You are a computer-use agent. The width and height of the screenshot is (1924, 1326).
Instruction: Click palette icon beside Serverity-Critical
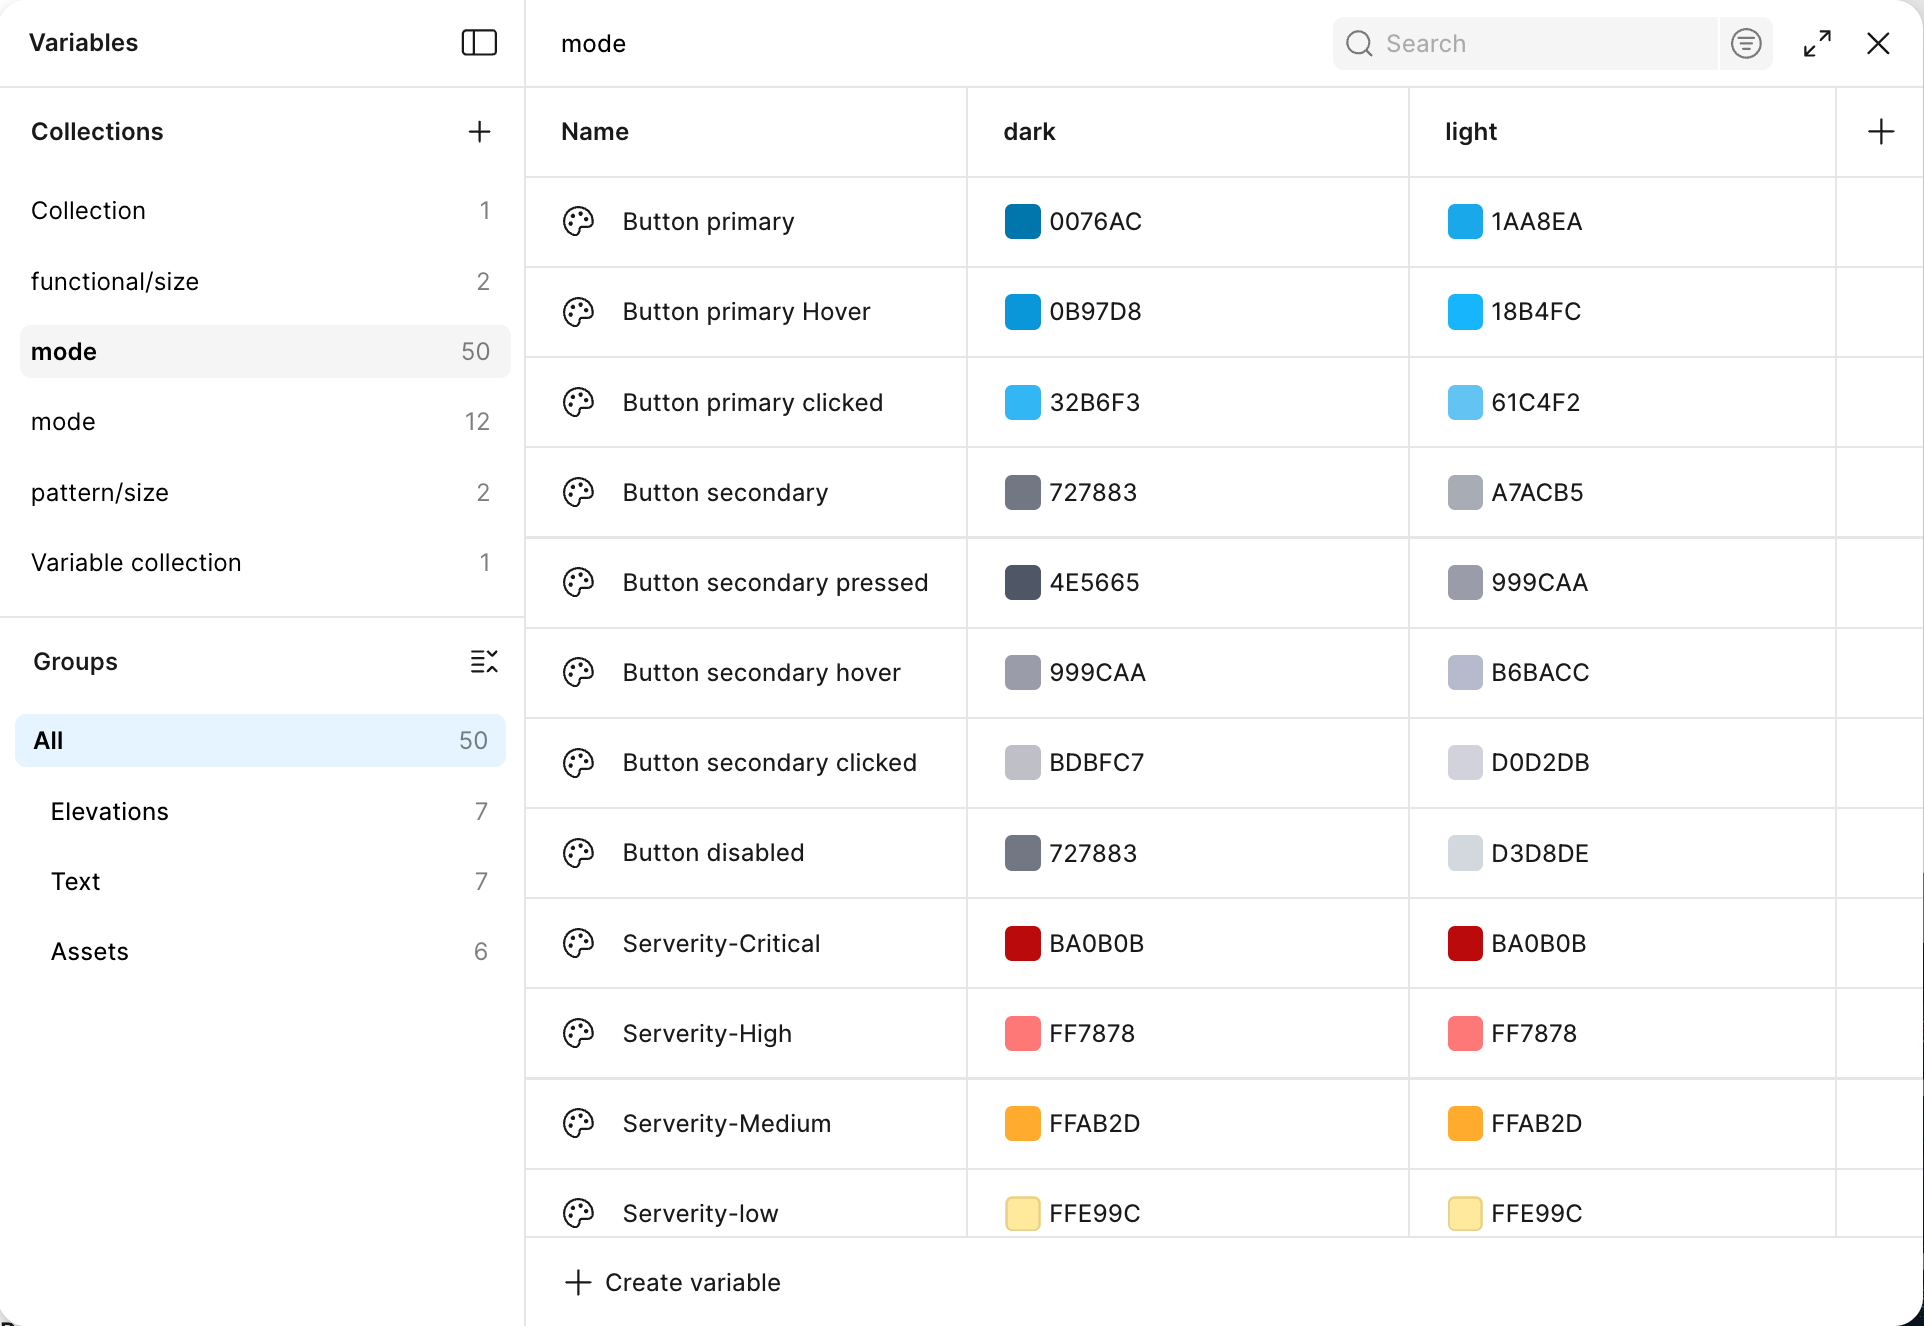coord(578,943)
